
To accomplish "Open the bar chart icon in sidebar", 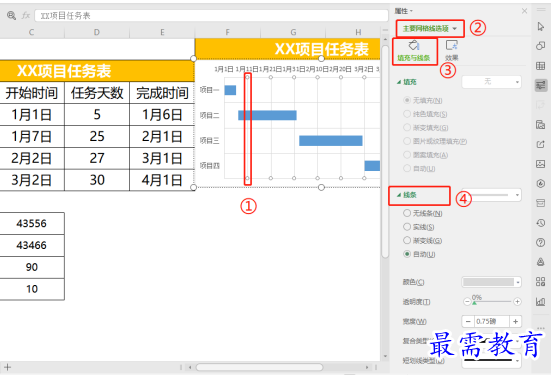I will (541, 301).
